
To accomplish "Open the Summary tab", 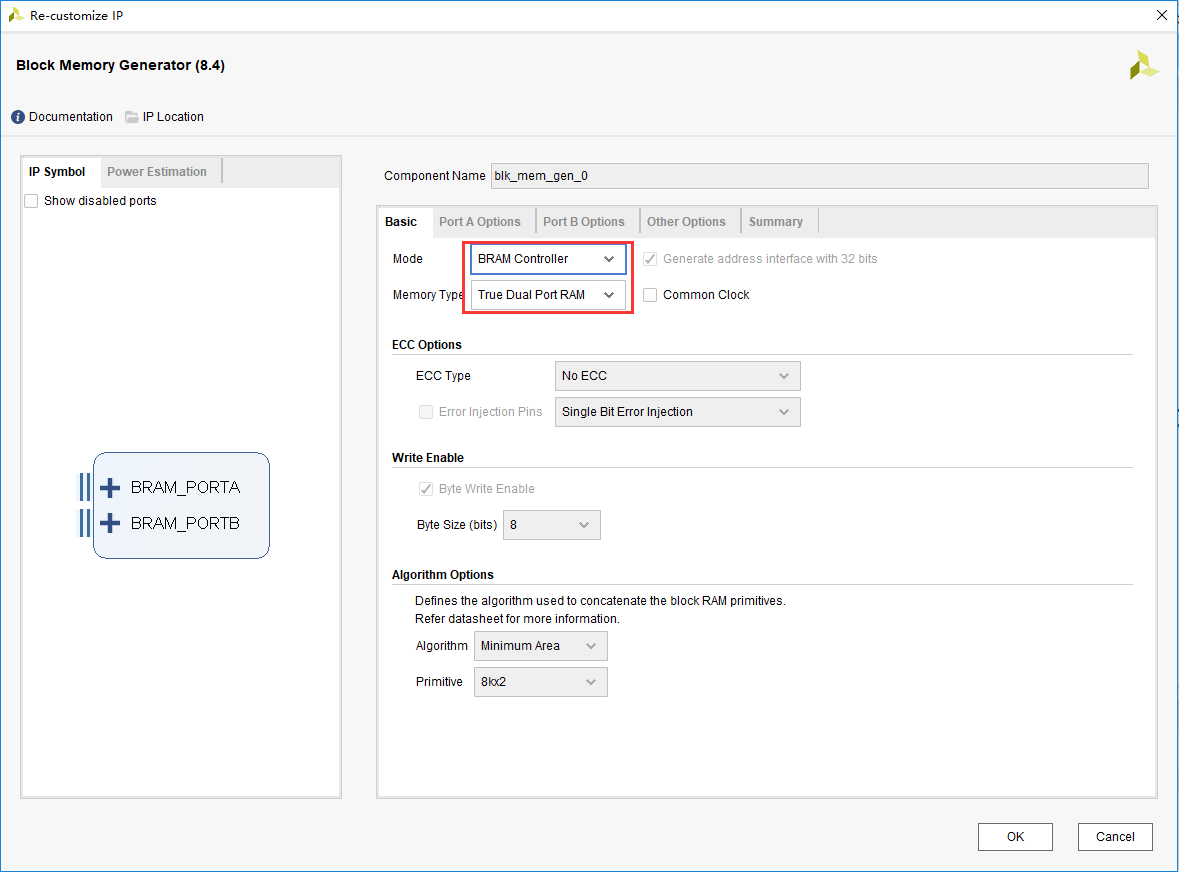I will coord(775,222).
